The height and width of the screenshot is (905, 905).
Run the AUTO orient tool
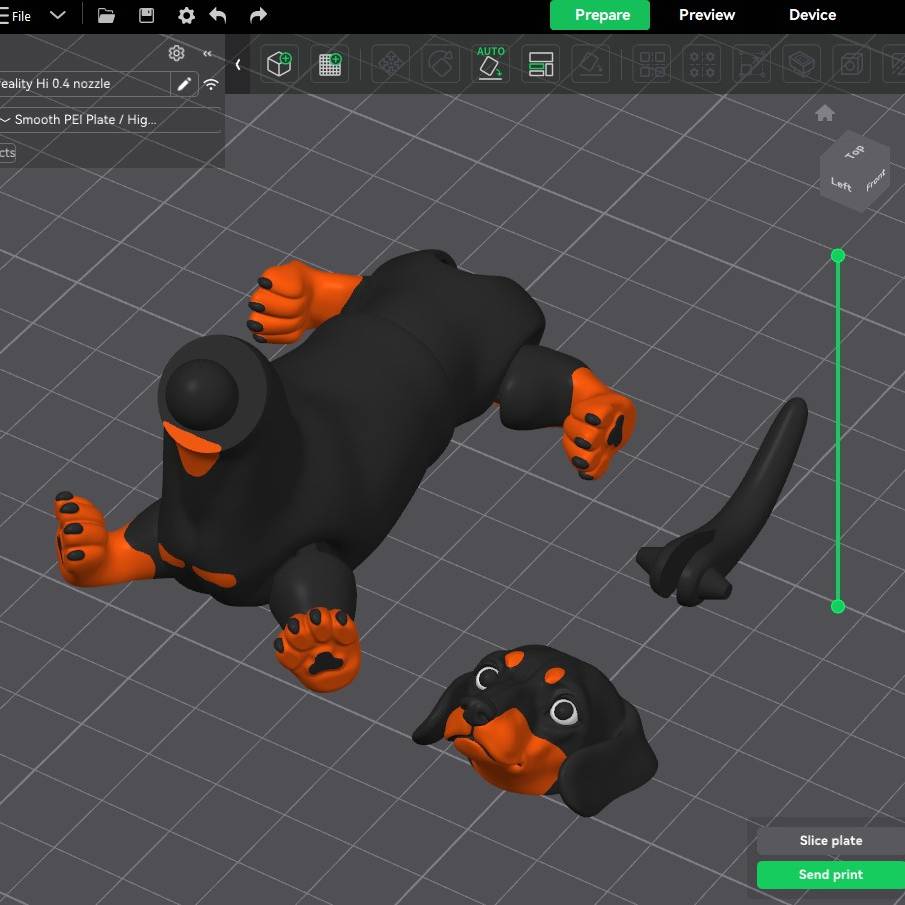click(490, 64)
